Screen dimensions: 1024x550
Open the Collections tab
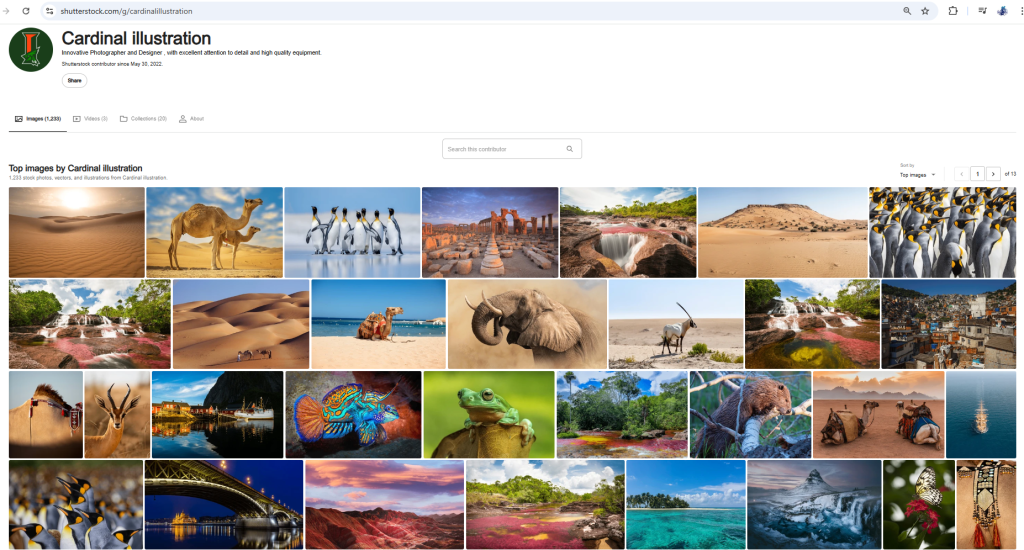[x=143, y=119]
